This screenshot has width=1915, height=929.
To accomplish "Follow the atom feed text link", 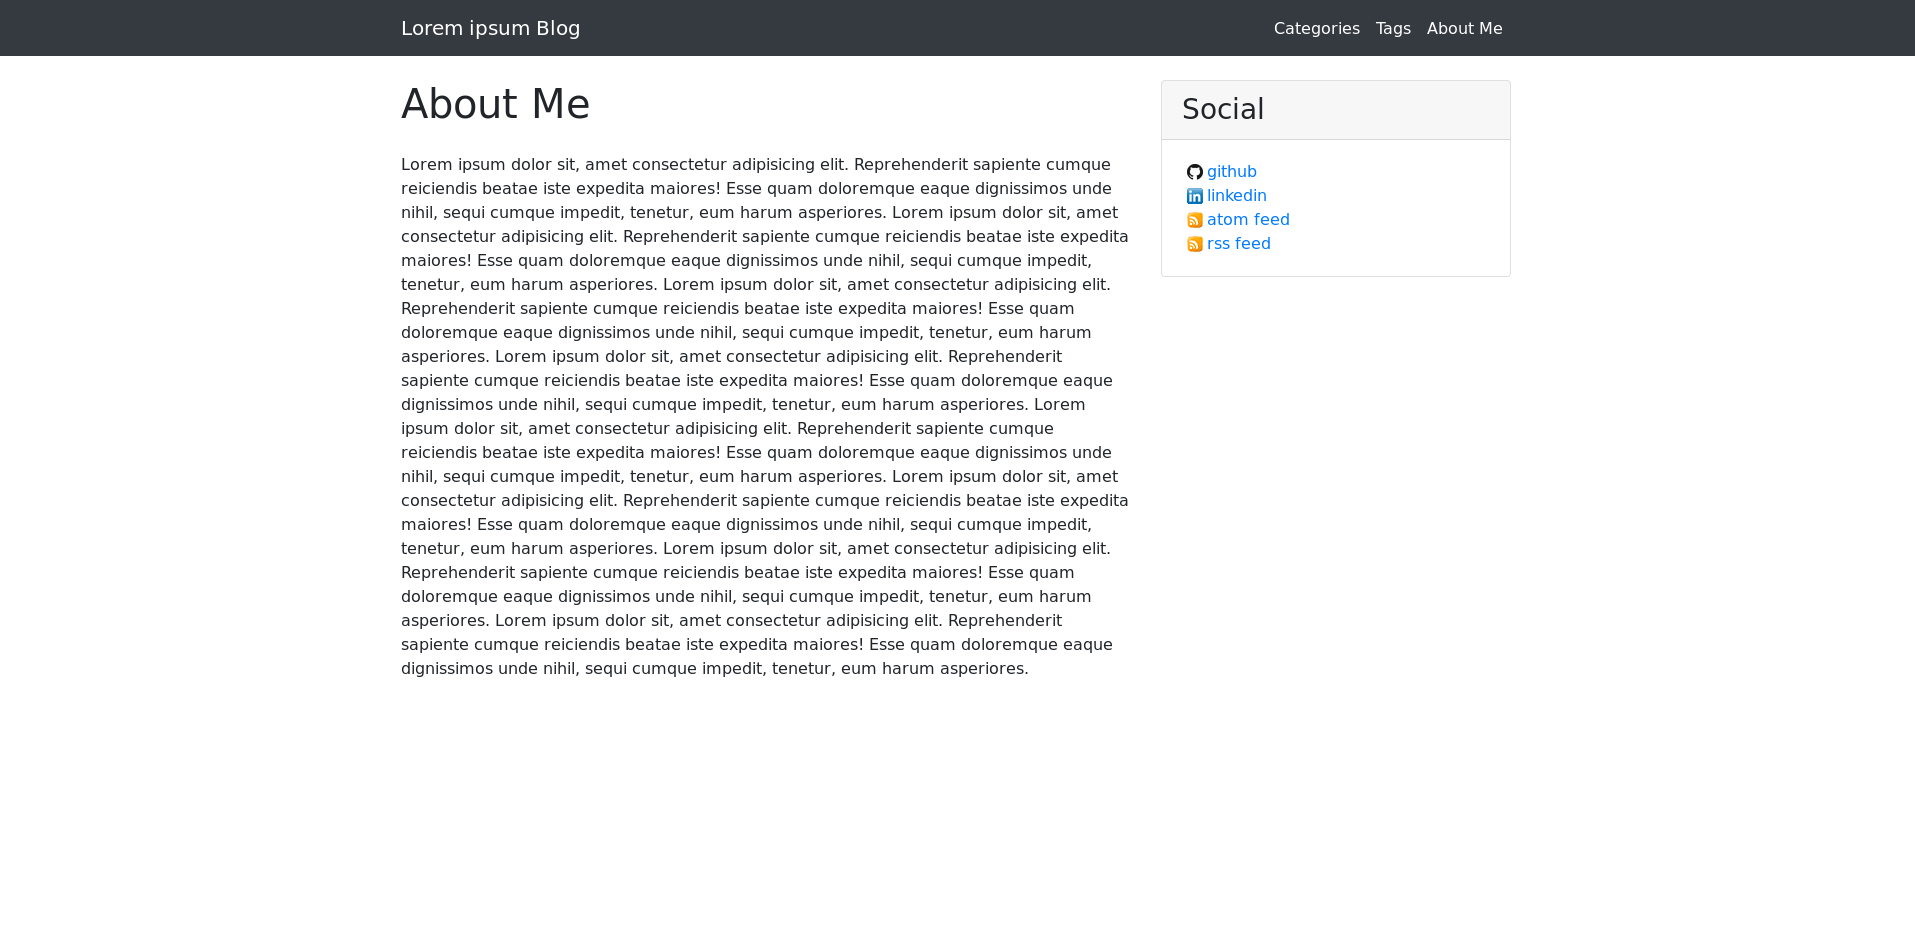I will [x=1248, y=220].
